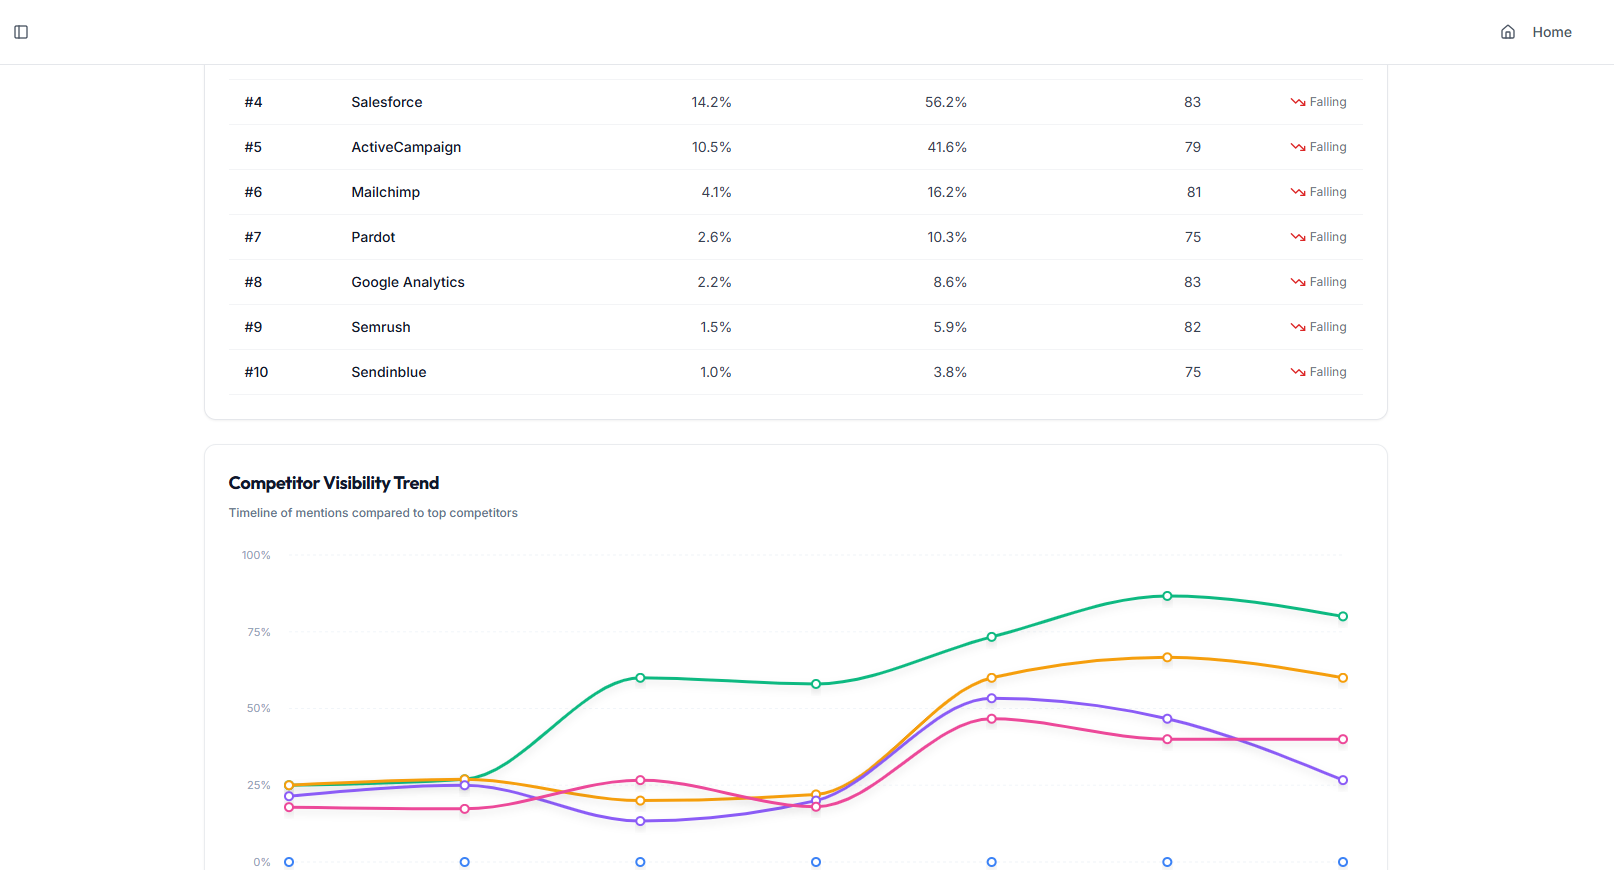Click the #8 rank cell
The image size is (1614, 870).
(253, 282)
